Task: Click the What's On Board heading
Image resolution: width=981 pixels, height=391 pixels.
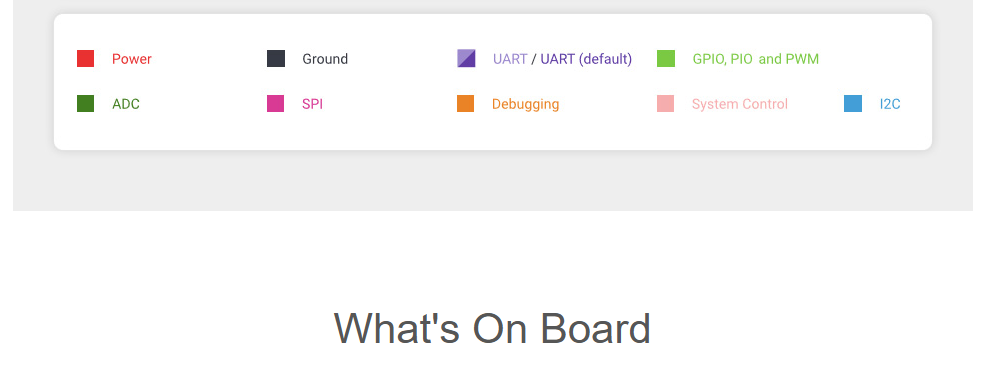Action: point(492,328)
